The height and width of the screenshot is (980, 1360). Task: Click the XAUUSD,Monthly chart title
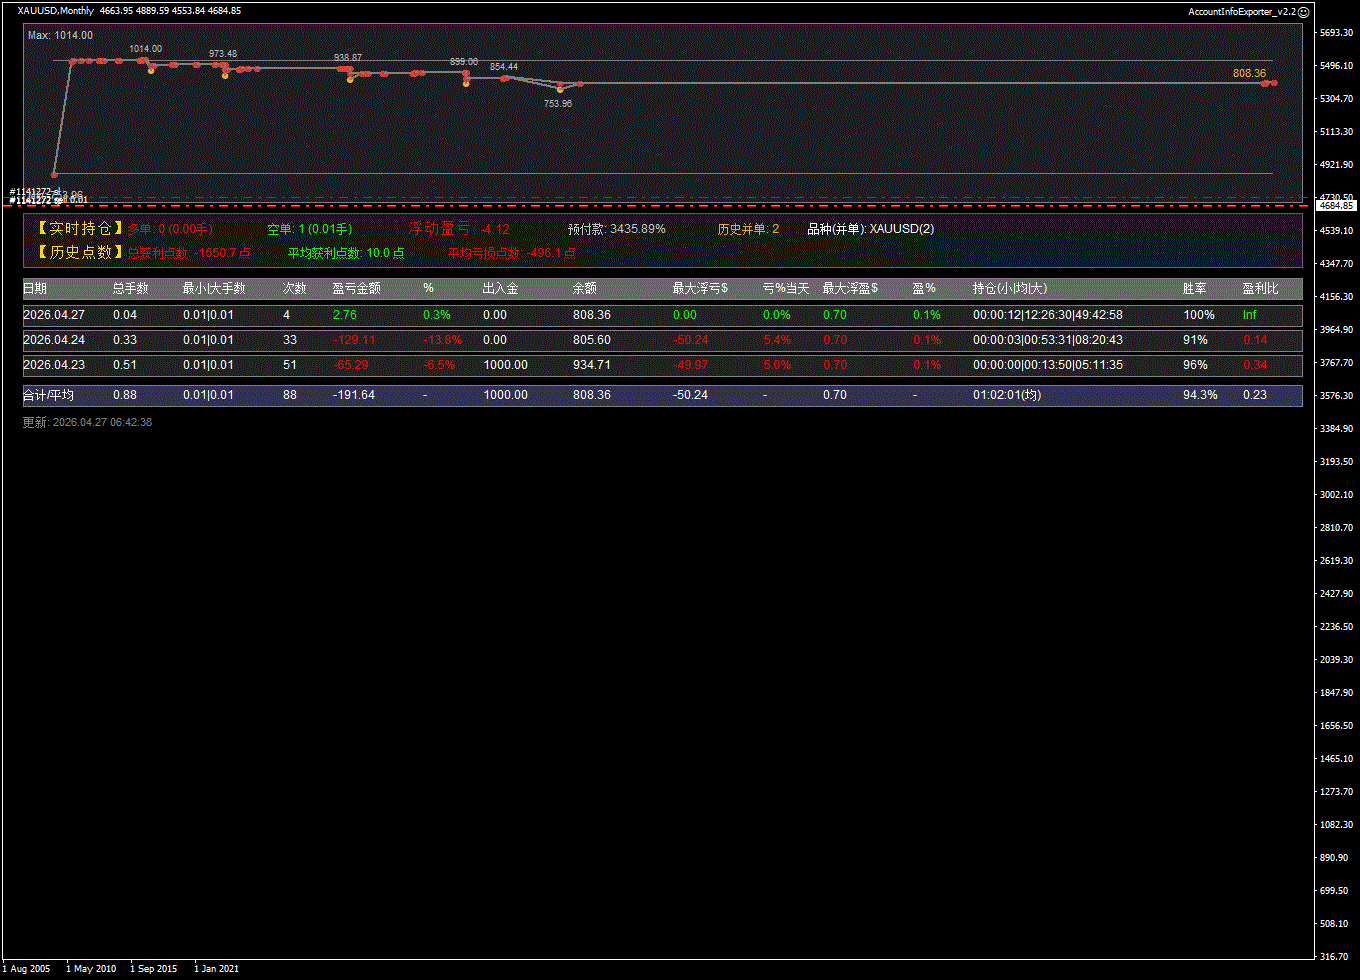56,11
